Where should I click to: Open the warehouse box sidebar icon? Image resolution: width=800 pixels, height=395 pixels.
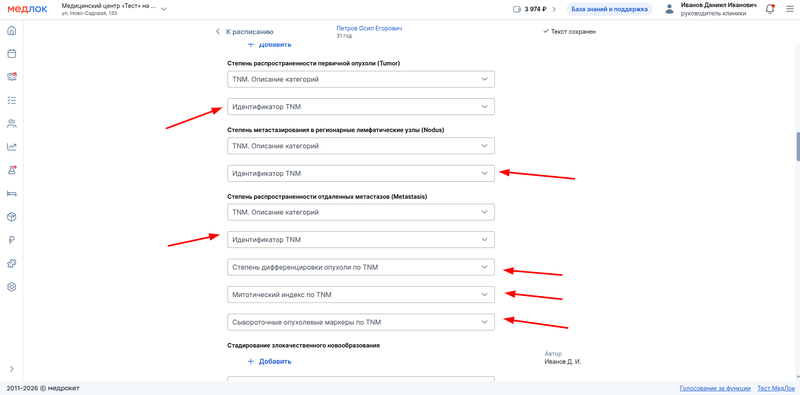click(x=12, y=217)
